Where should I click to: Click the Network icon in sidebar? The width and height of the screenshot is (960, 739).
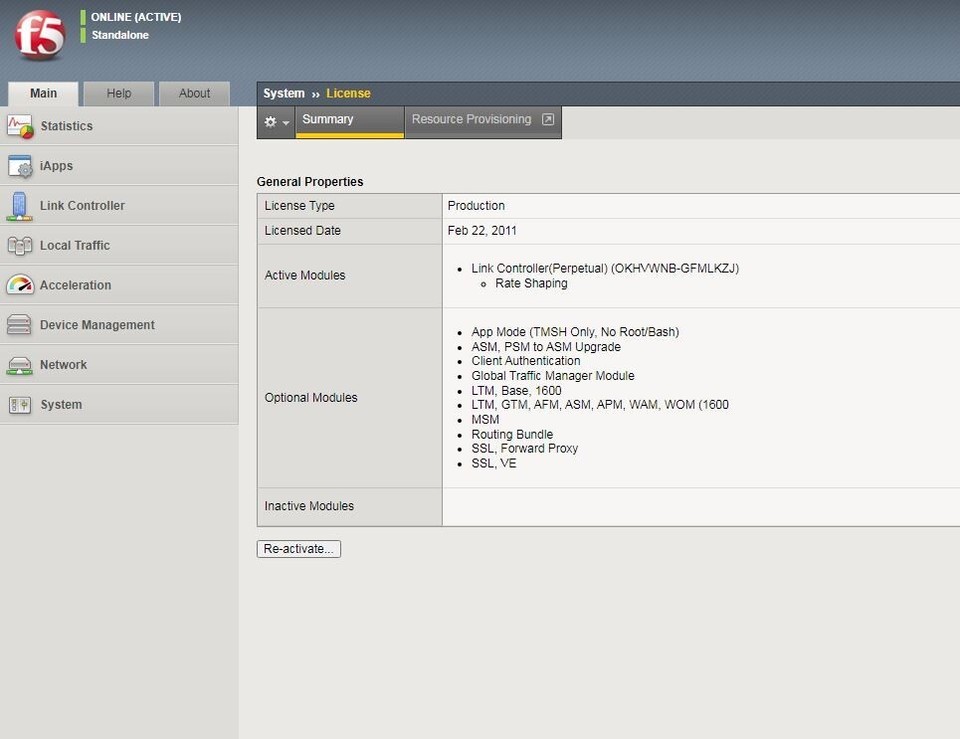[20, 365]
